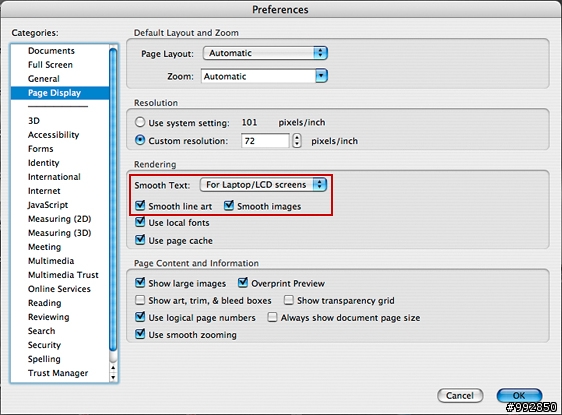Click the Cancel button
Image resolution: width=562 pixels, height=415 pixels.
click(460, 395)
